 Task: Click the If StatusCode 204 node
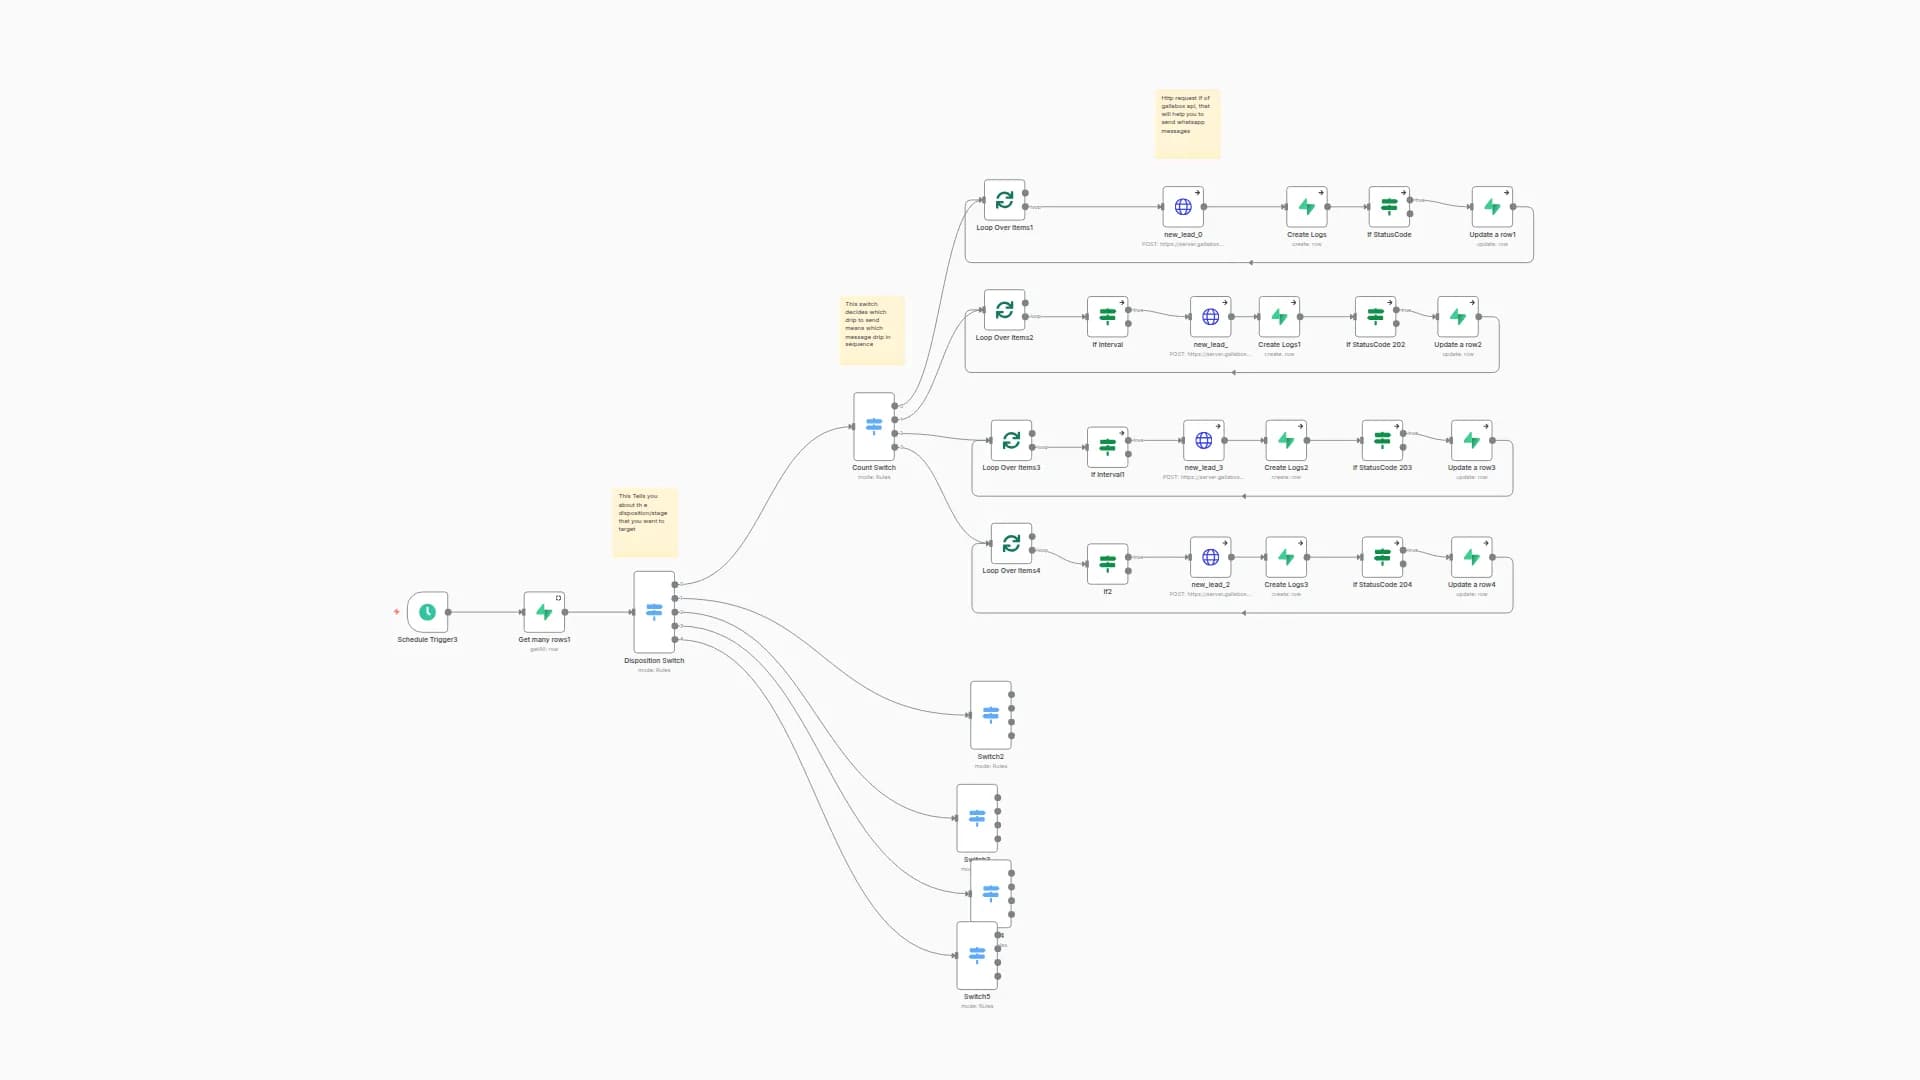1382,557
